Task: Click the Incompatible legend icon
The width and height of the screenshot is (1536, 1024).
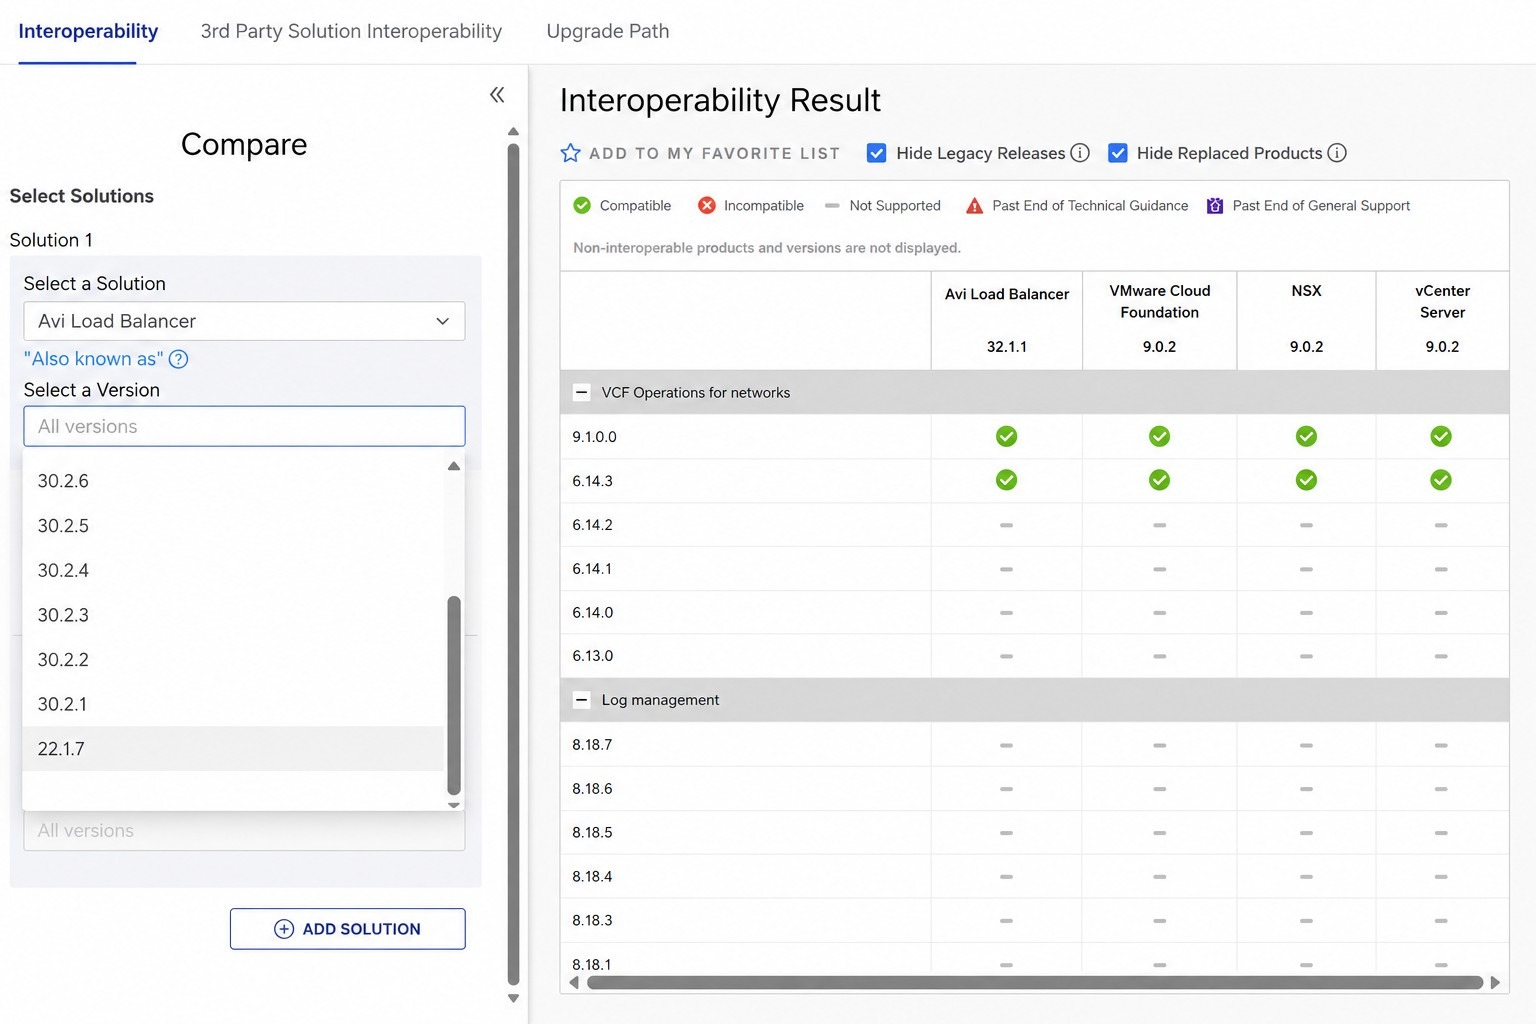Action: (x=707, y=205)
